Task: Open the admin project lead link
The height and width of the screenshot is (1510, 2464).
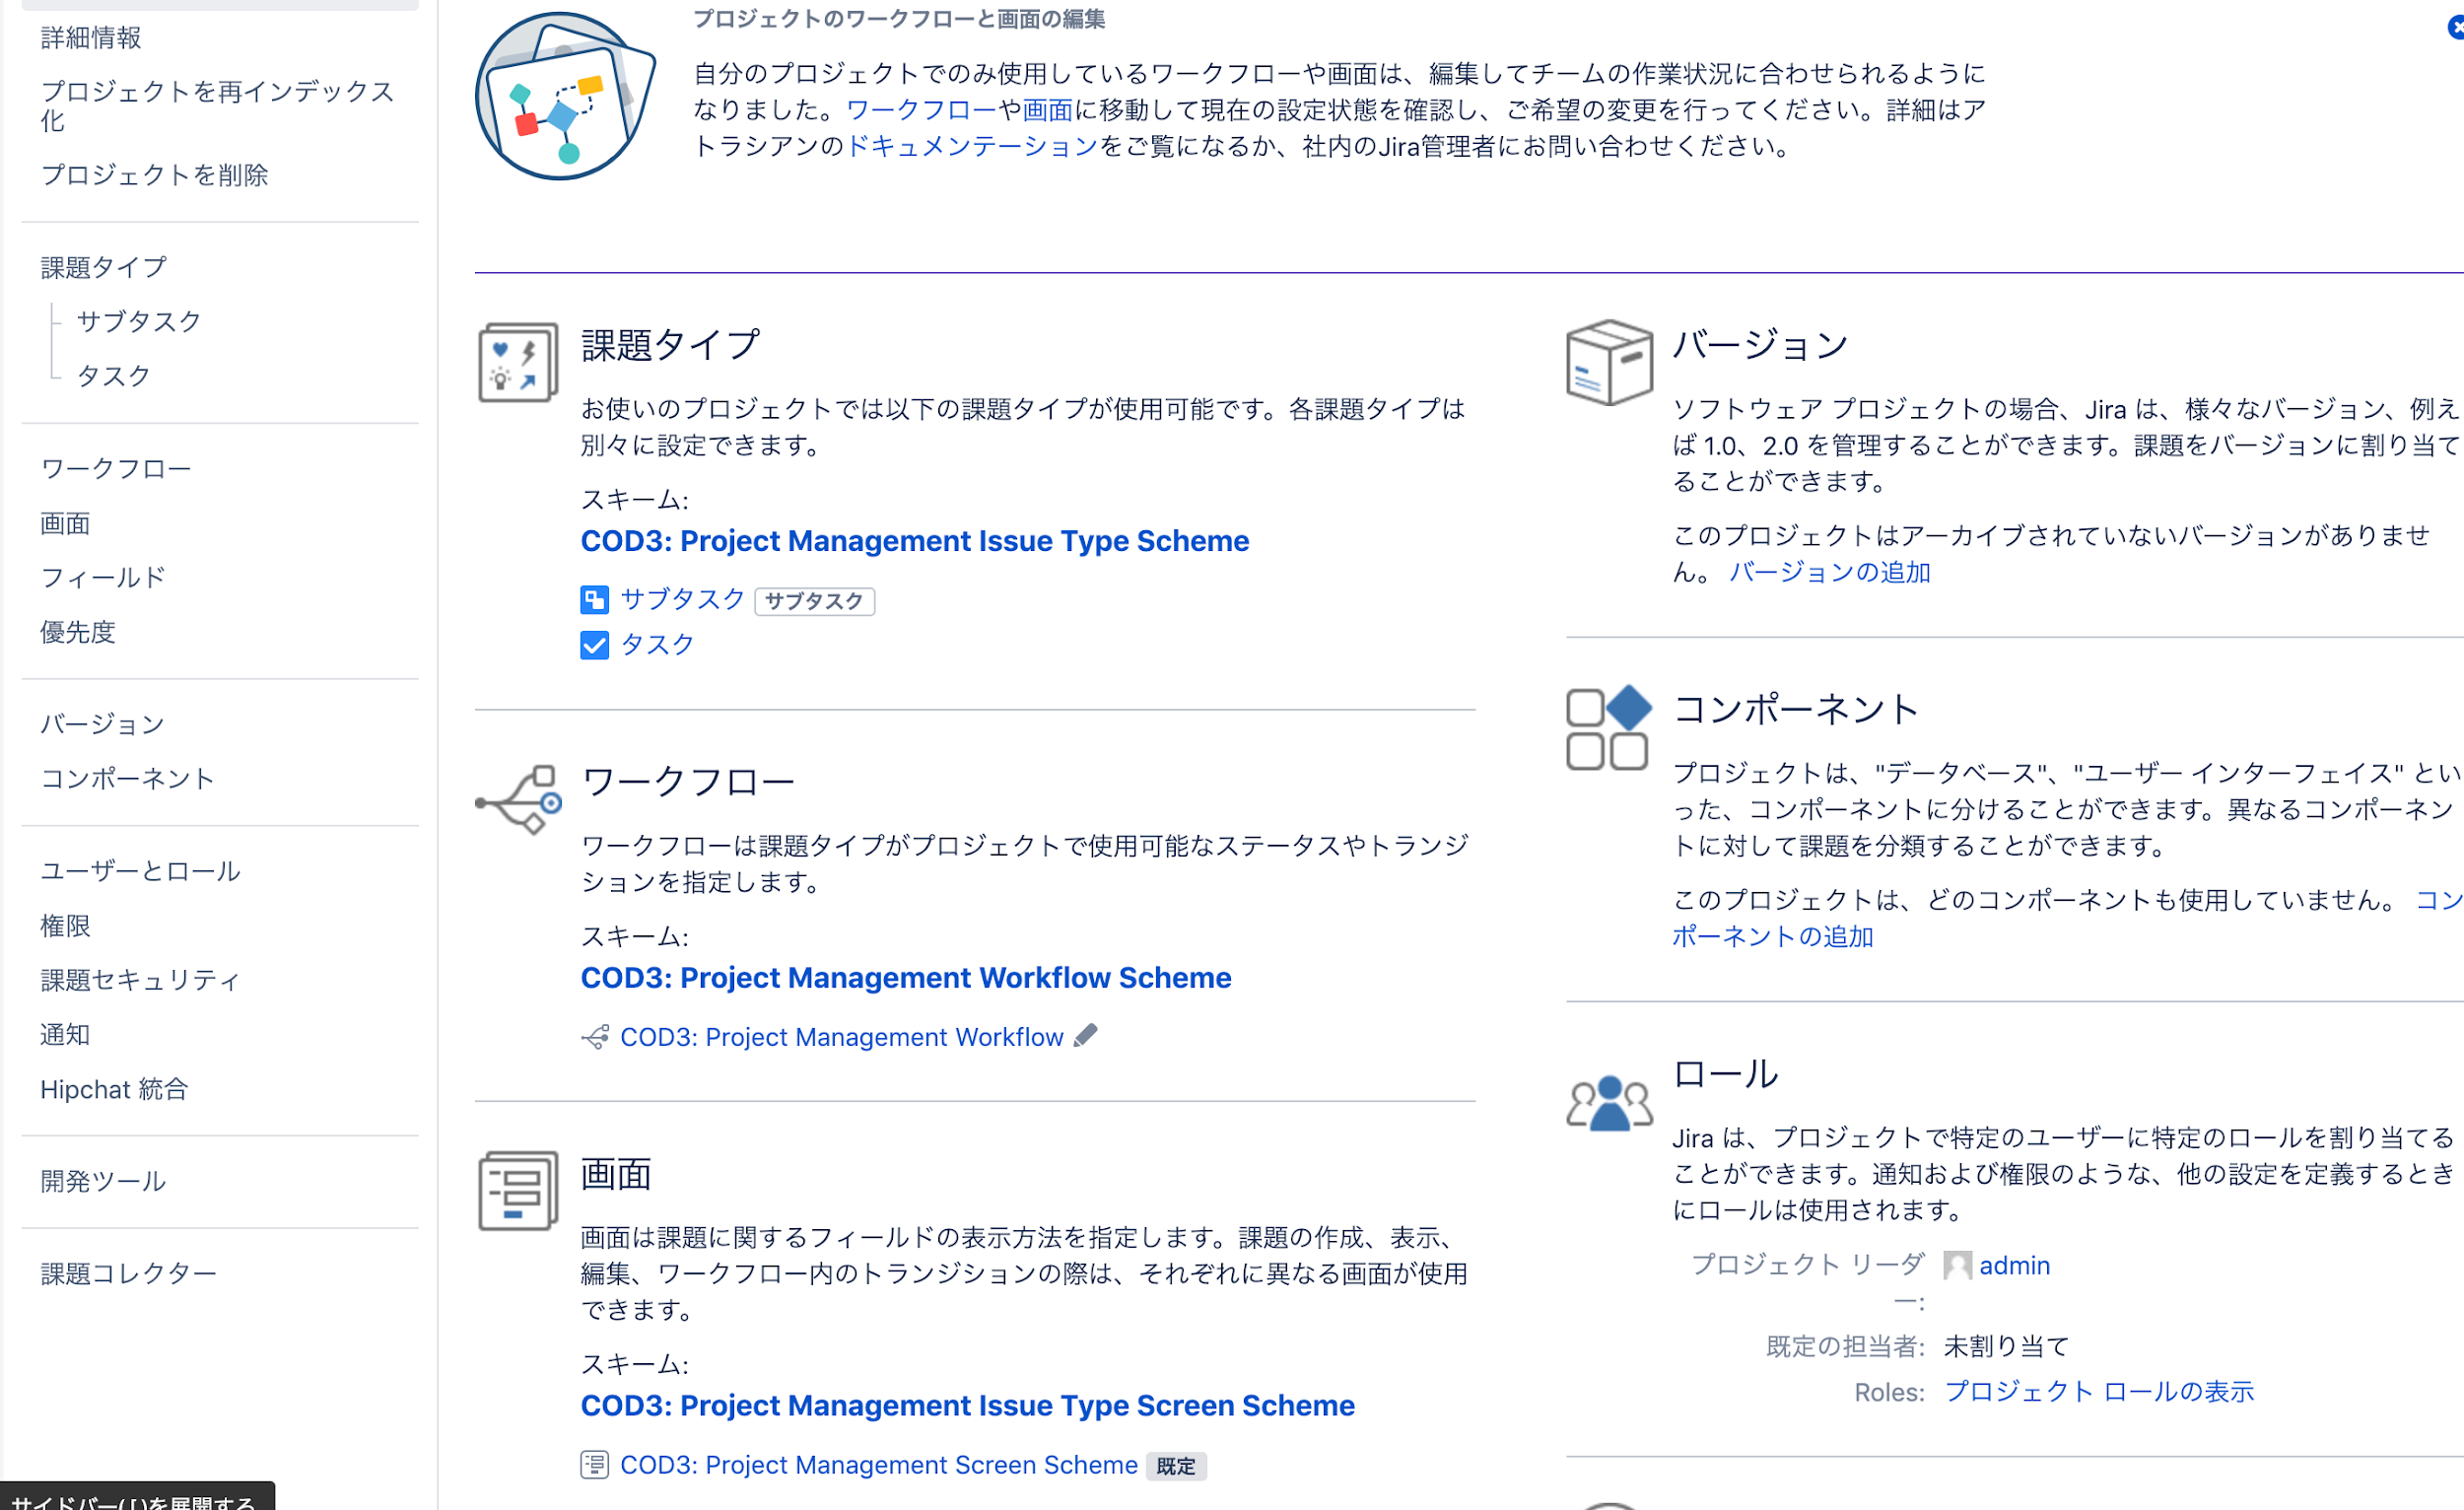Action: 2014,1266
